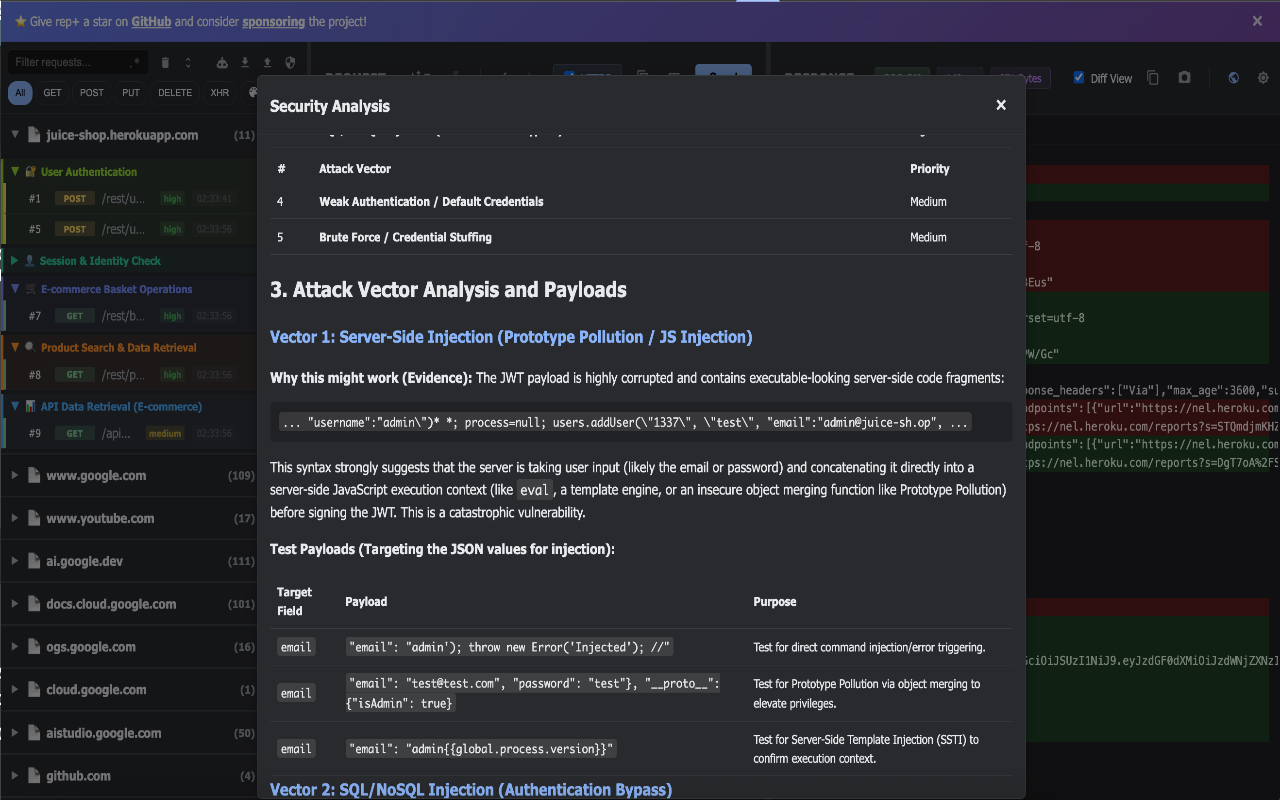
Task: Click the camera screenshot icon in response toolbar
Action: coord(1184,78)
